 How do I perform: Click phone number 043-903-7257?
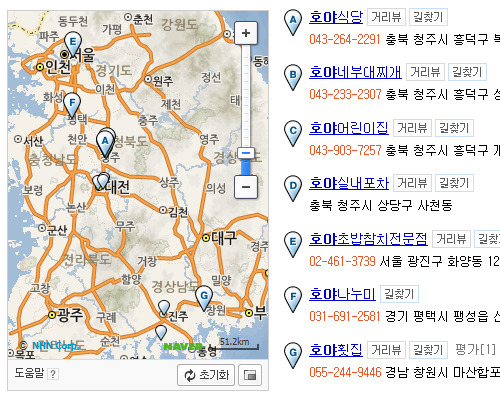pyautogui.click(x=345, y=150)
